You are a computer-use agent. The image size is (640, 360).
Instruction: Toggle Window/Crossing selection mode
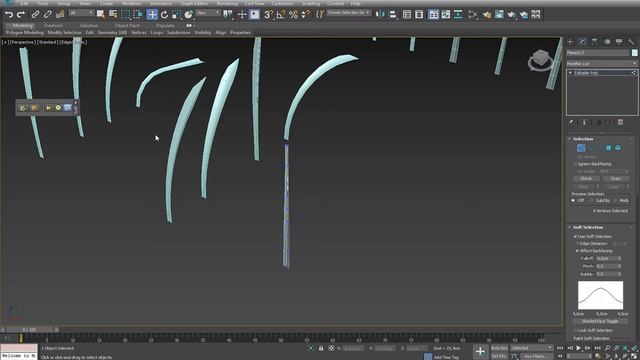click(x=138, y=15)
